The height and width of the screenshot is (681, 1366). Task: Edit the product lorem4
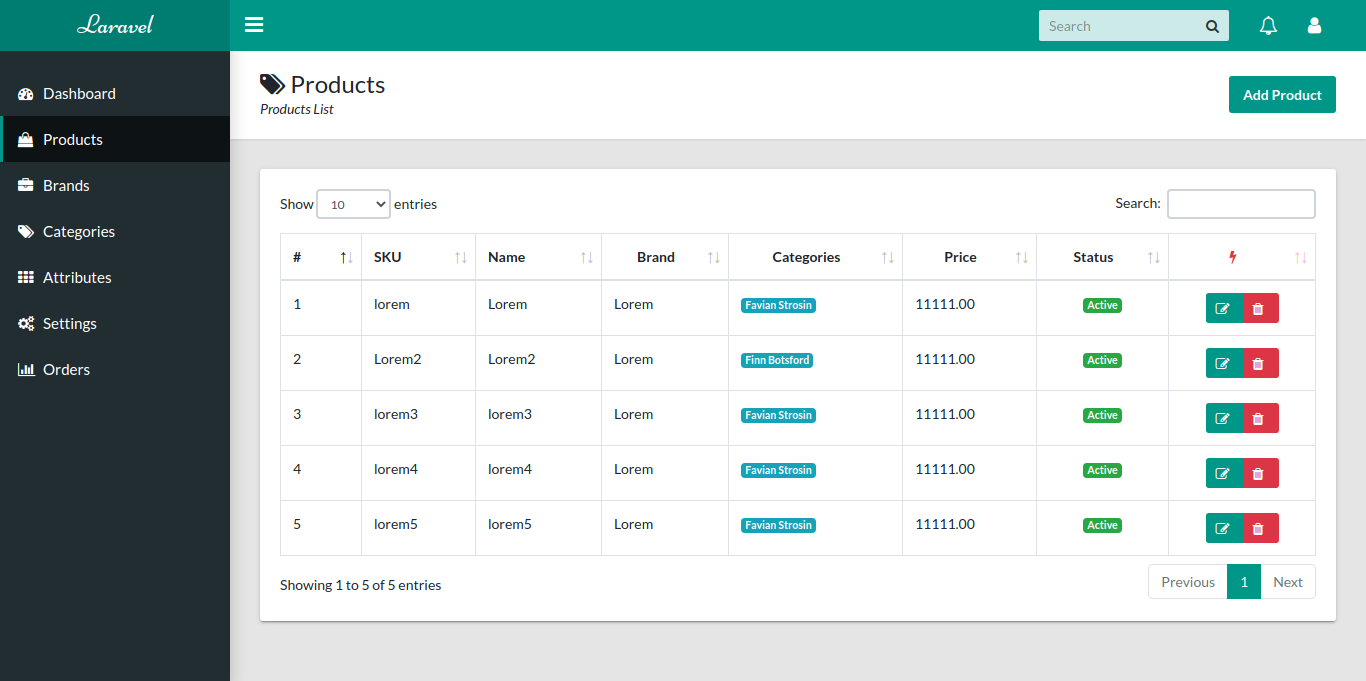[x=1224, y=473]
